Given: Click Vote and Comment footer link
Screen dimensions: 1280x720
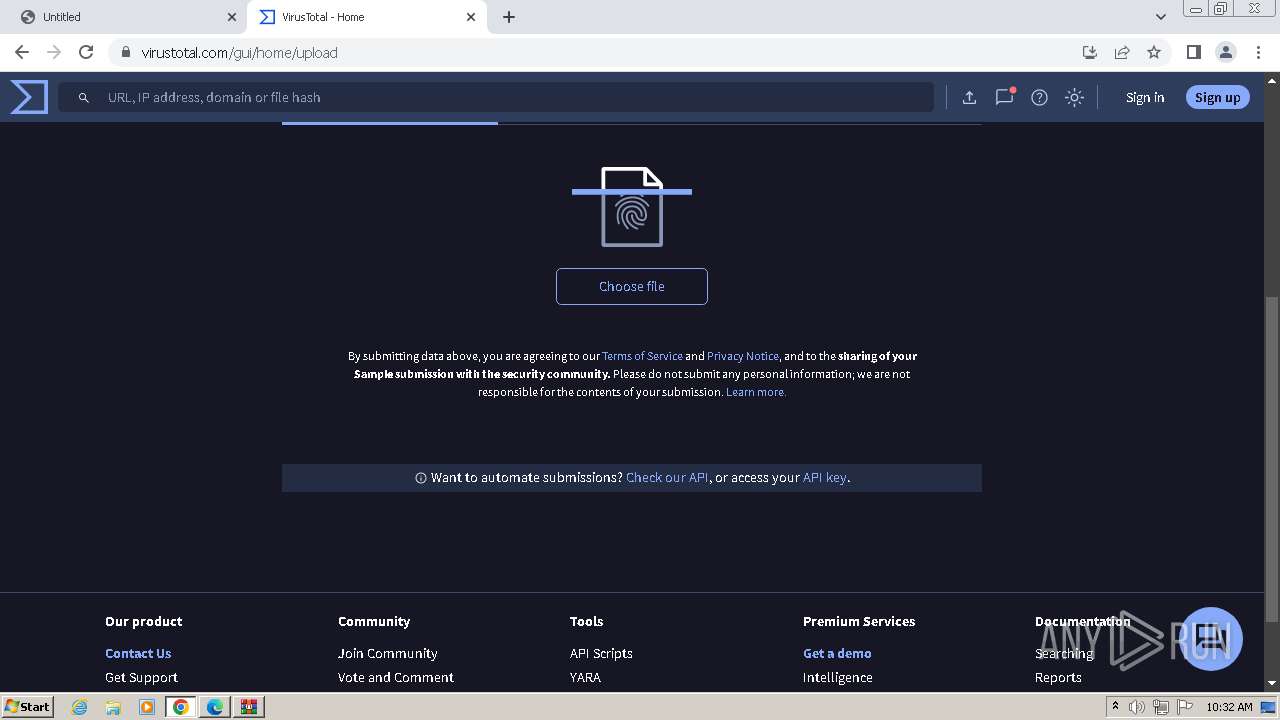Looking at the screenshot, I should tap(396, 677).
